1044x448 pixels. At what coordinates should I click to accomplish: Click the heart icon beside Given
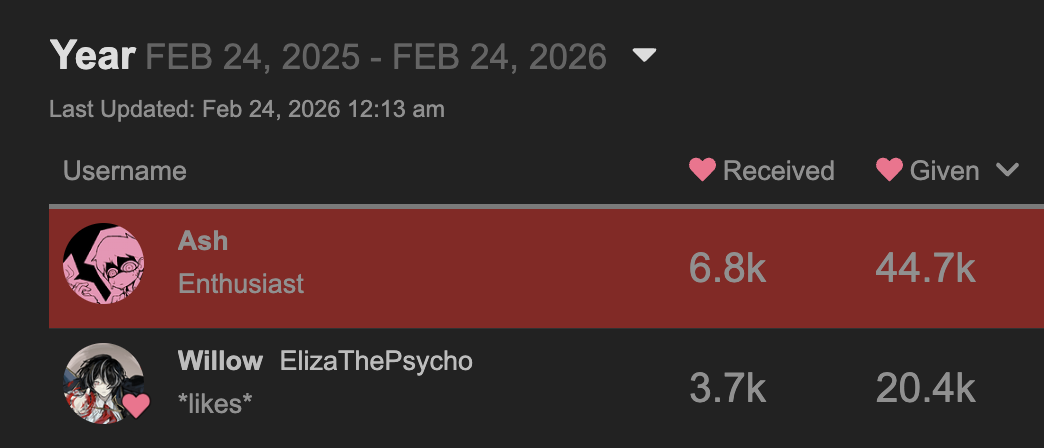coord(889,171)
